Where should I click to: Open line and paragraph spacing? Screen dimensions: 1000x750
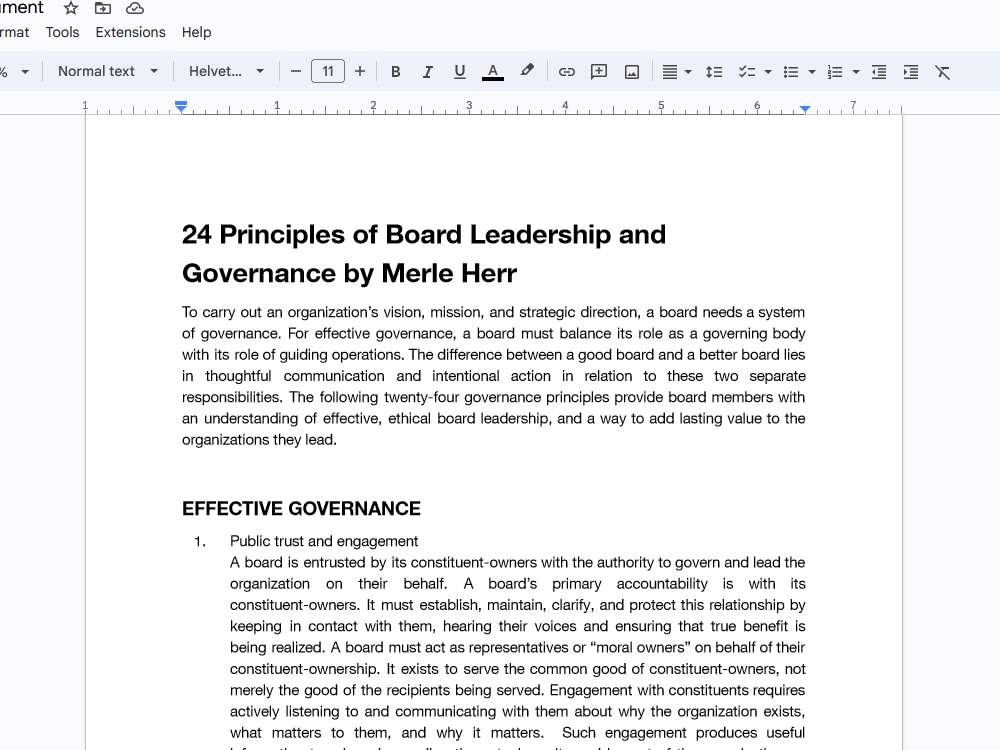coord(714,71)
